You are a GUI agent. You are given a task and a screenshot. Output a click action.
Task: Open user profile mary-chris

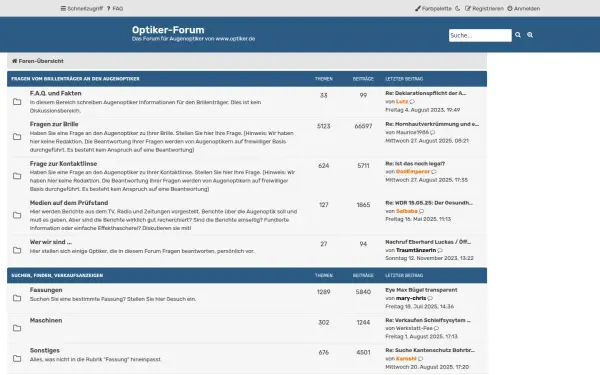tap(411, 298)
